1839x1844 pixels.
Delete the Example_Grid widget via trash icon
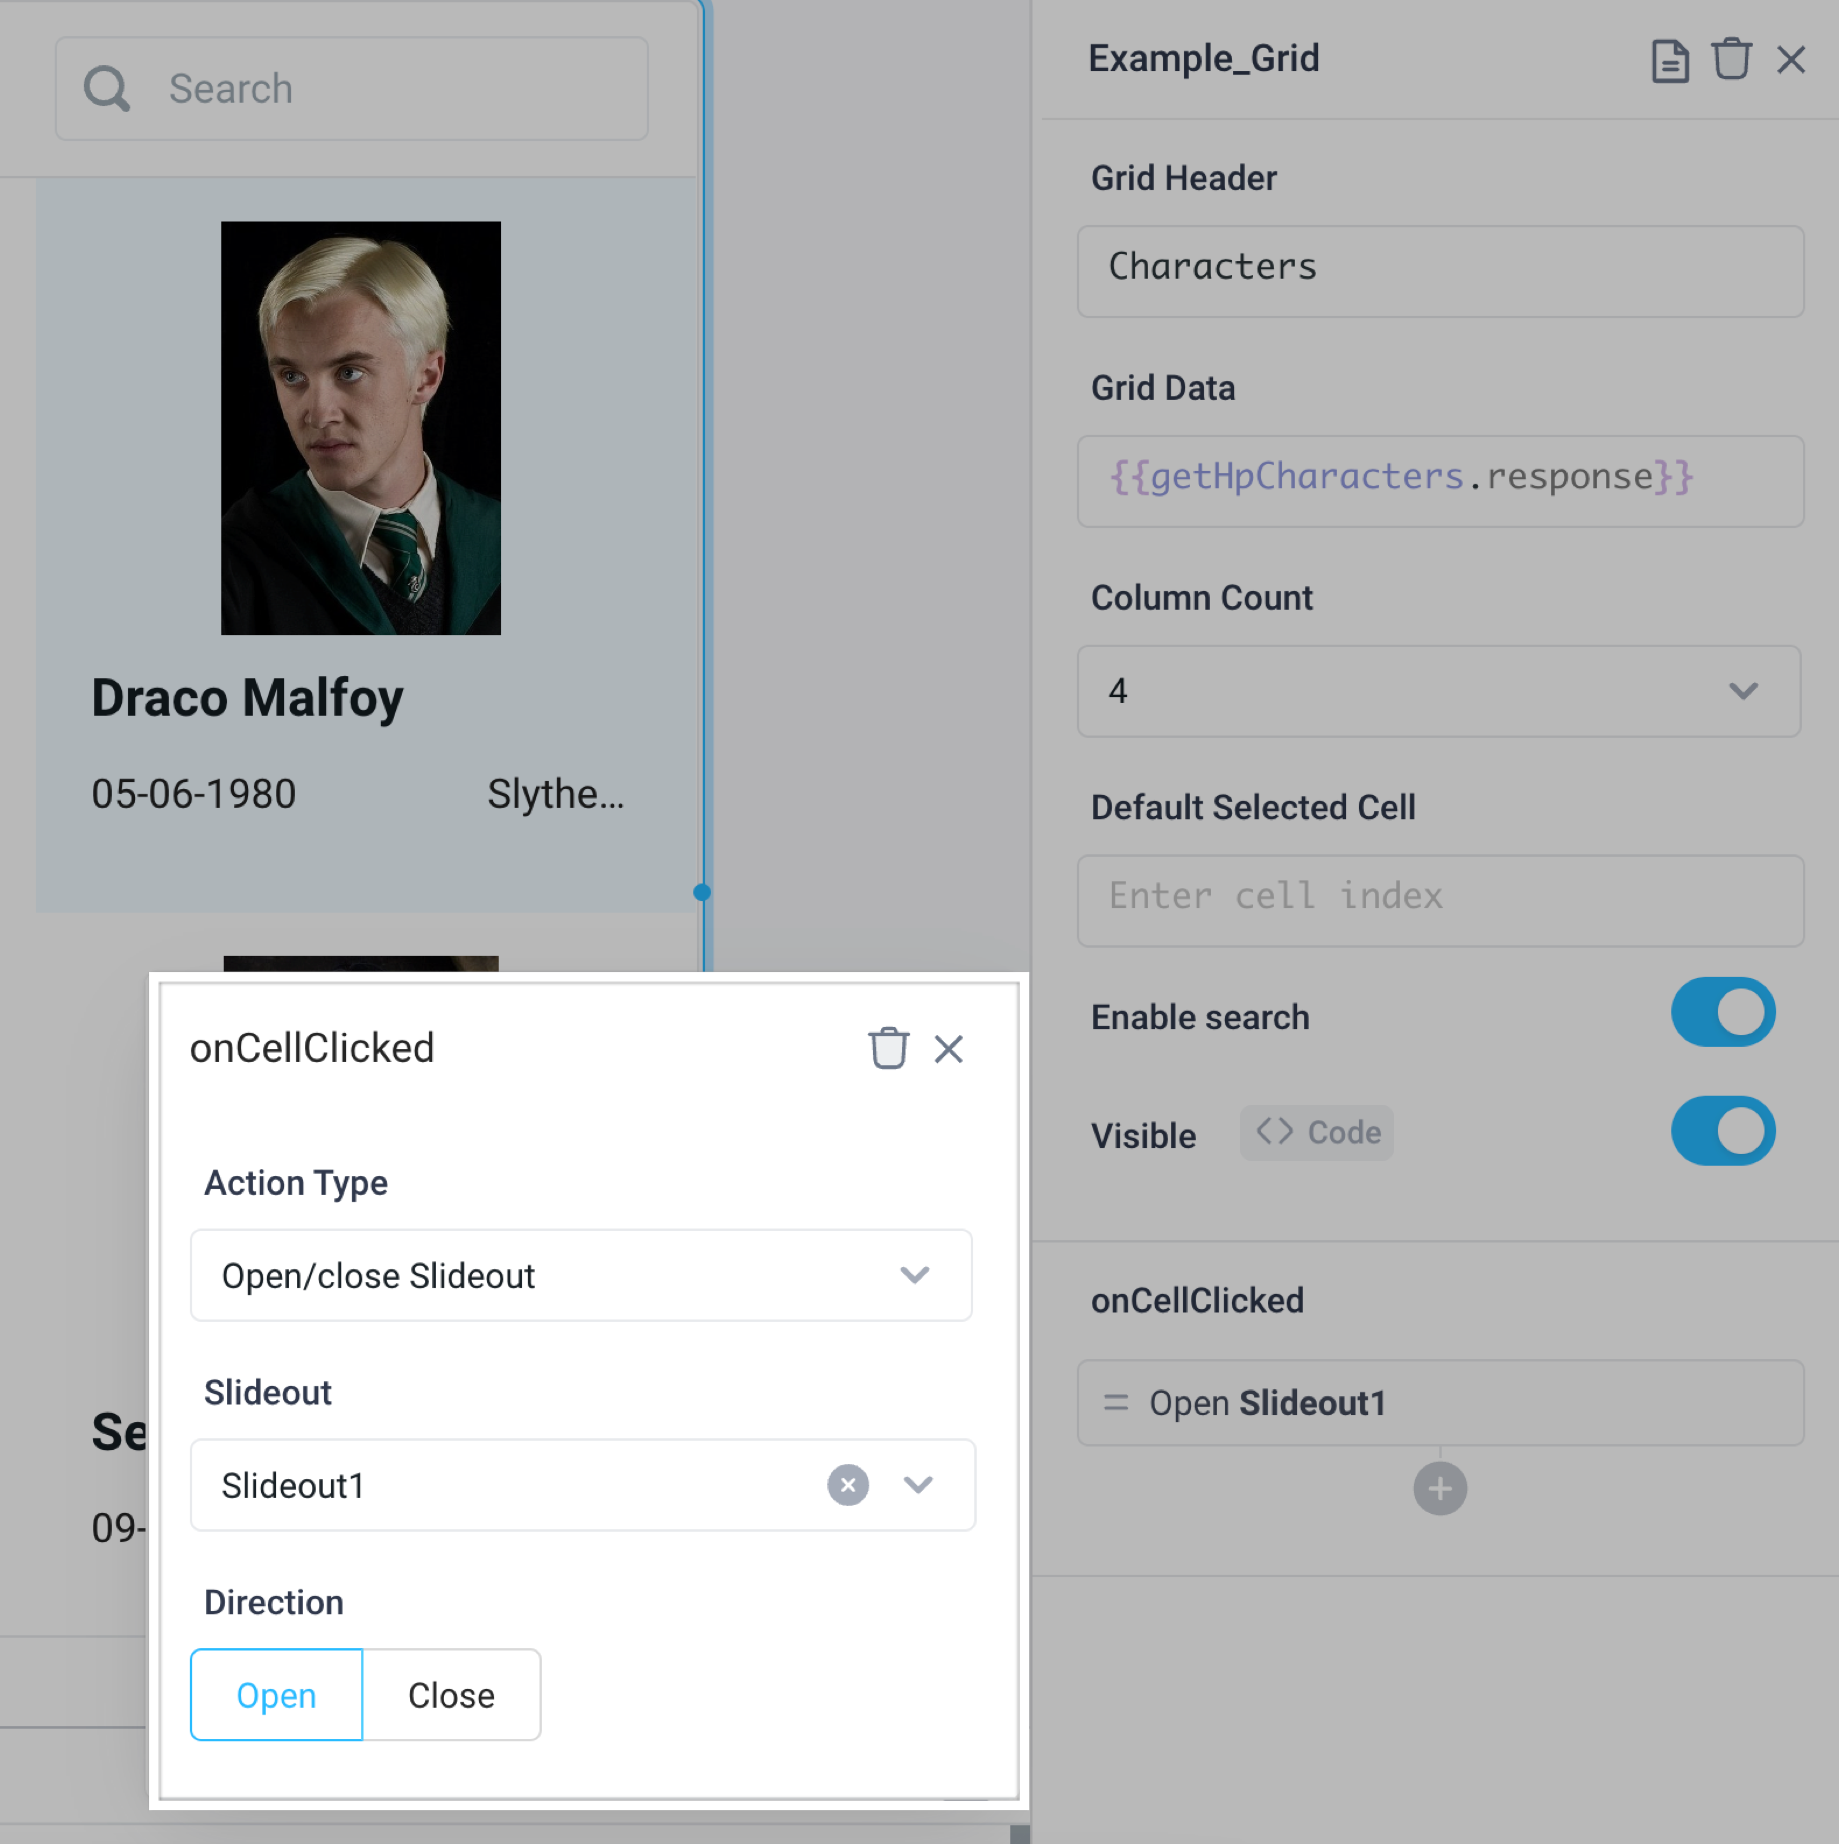coord(1732,59)
